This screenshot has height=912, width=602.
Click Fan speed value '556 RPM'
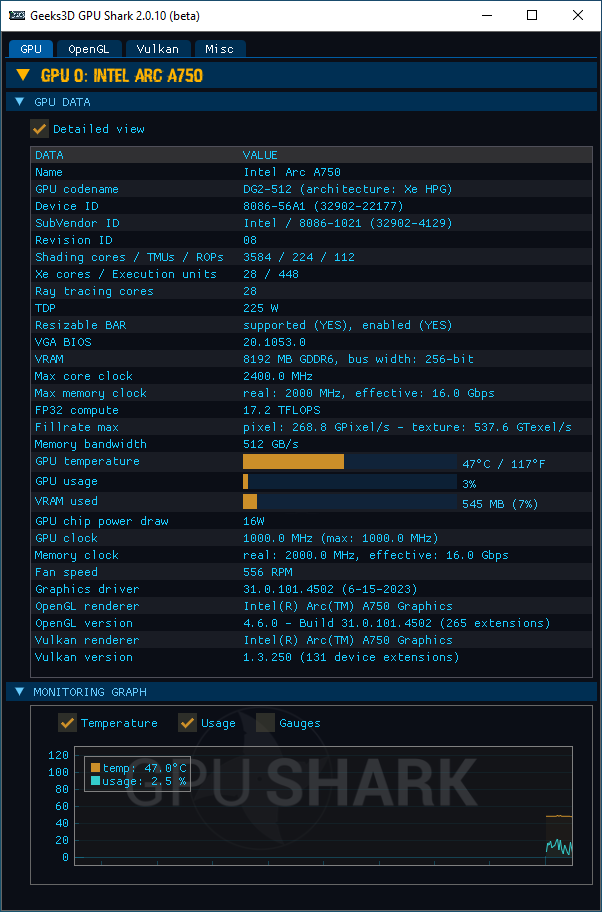pos(268,572)
